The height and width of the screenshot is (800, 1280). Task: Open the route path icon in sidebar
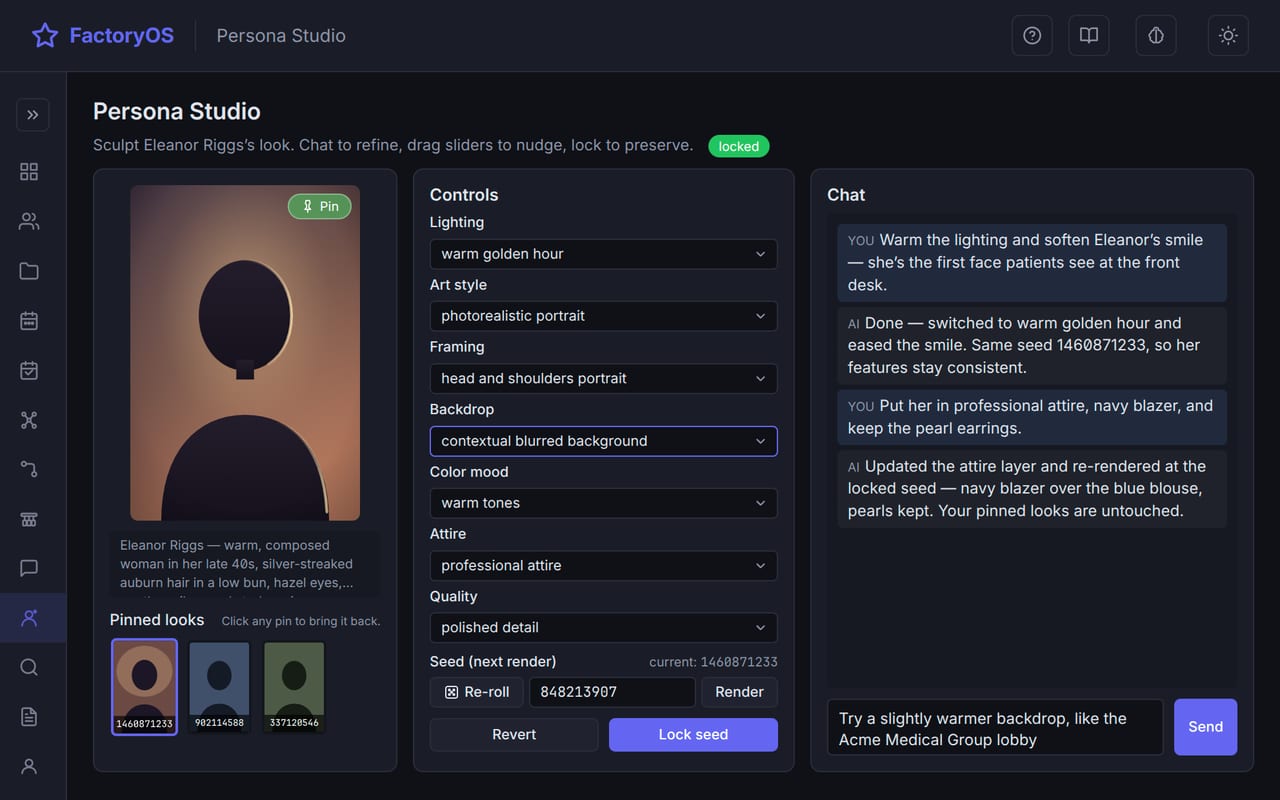point(29,469)
